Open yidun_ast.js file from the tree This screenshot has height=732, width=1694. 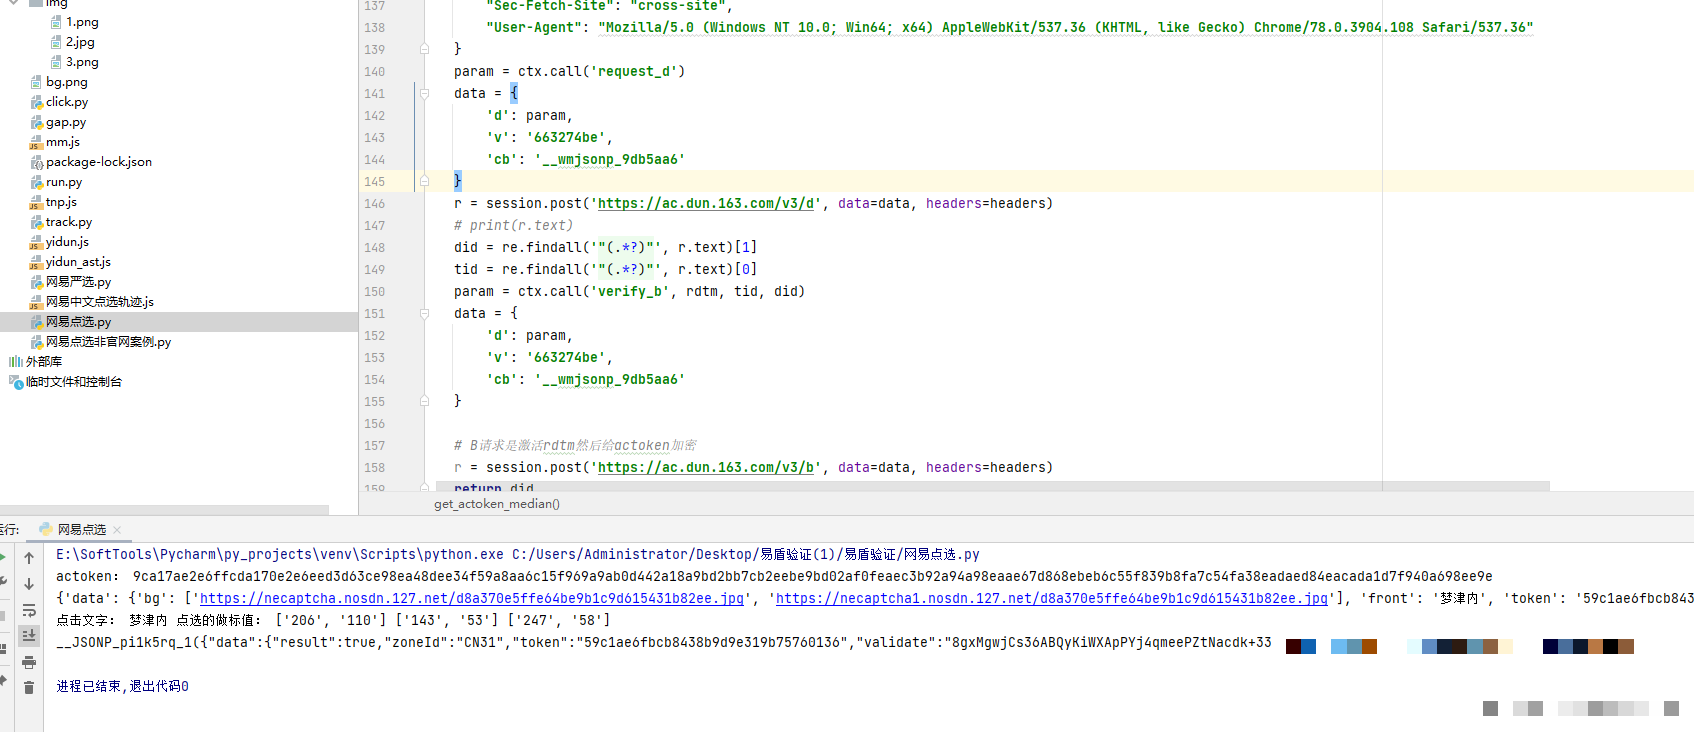pyautogui.click(x=77, y=262)
